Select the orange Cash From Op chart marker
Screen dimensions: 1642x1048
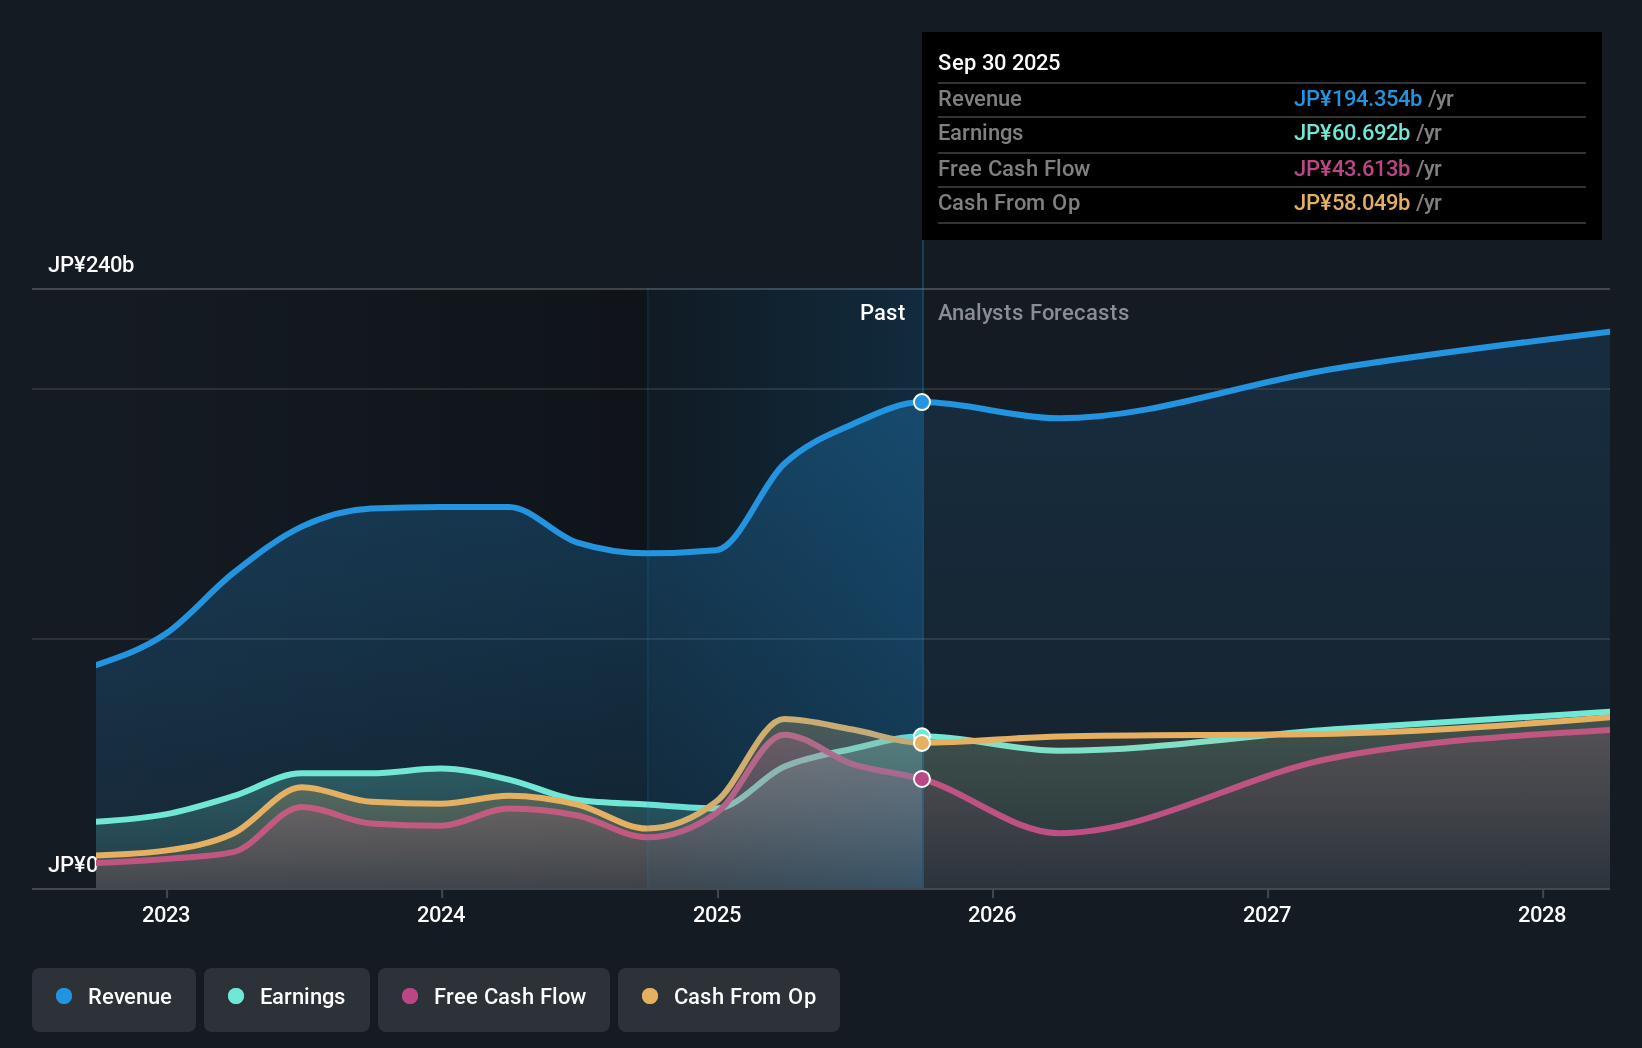[920, 742]
